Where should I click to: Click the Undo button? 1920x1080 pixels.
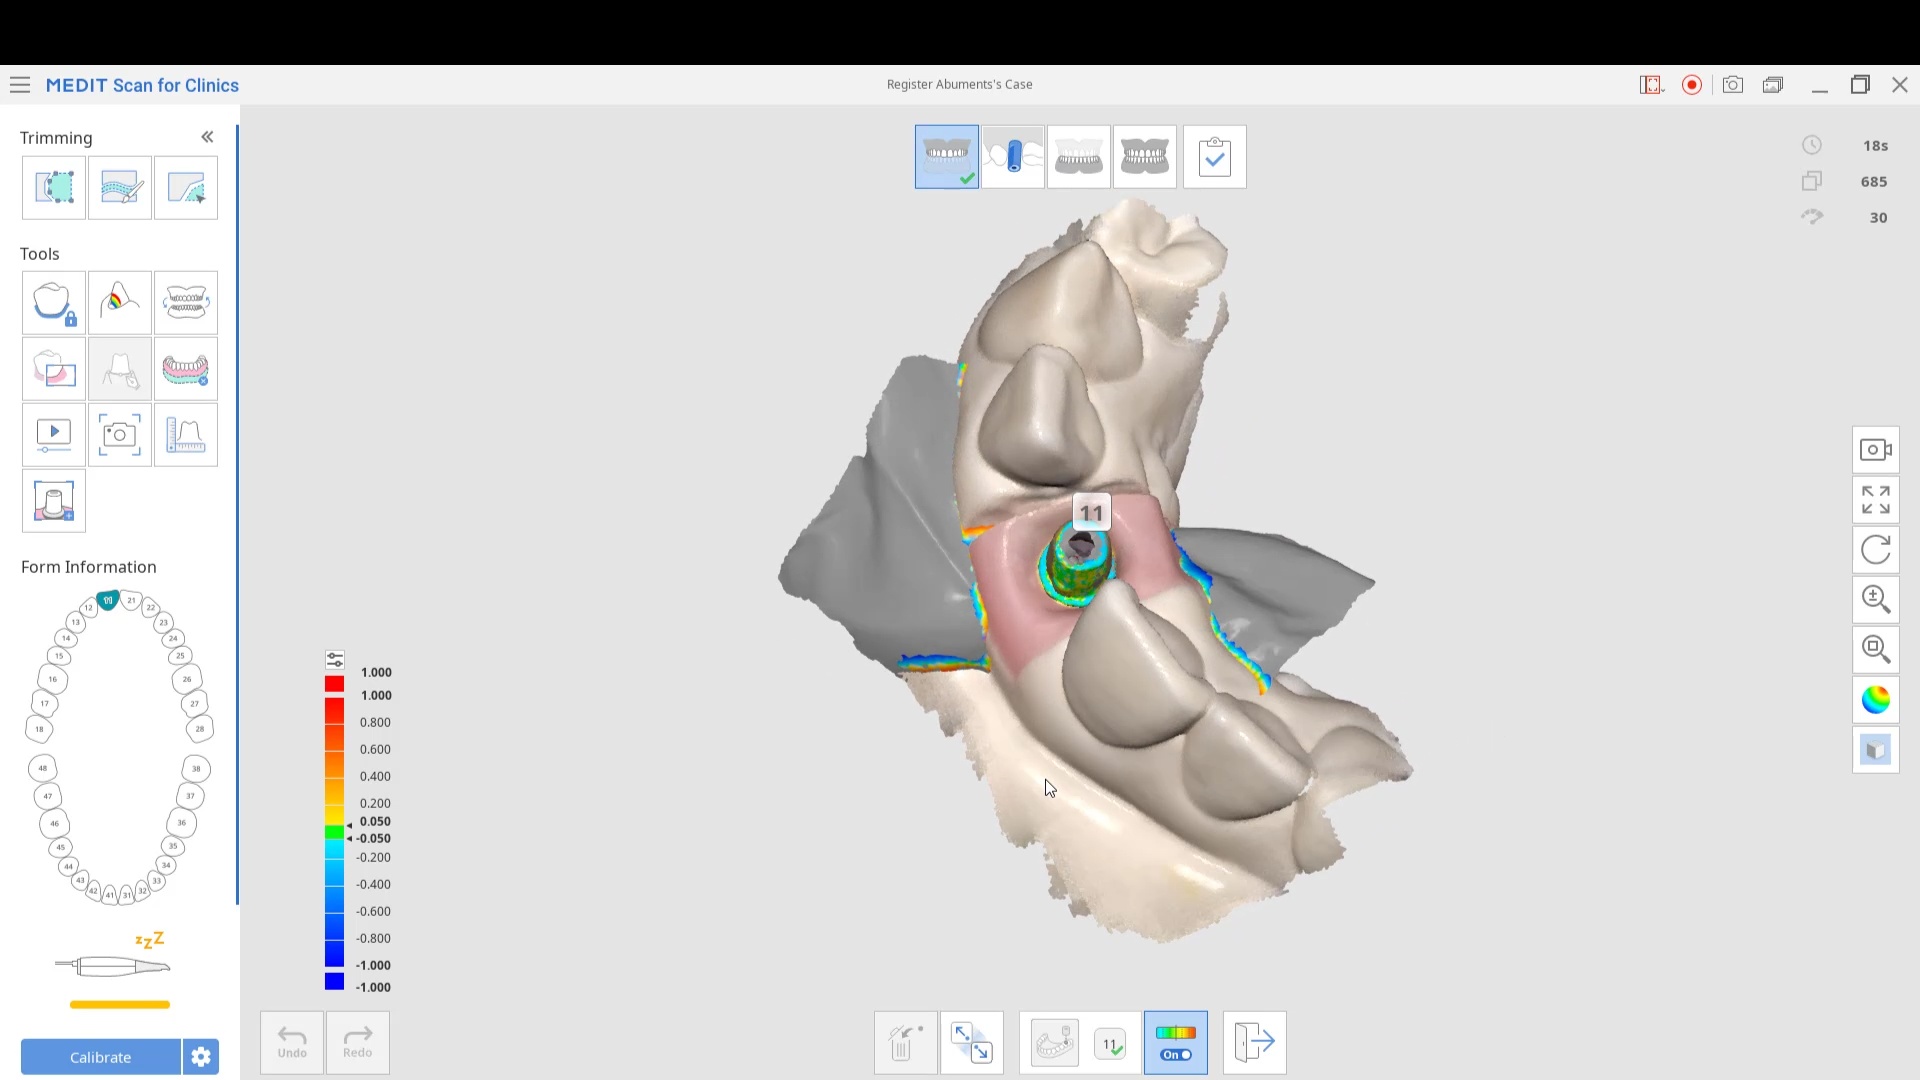pos(292,1042)
